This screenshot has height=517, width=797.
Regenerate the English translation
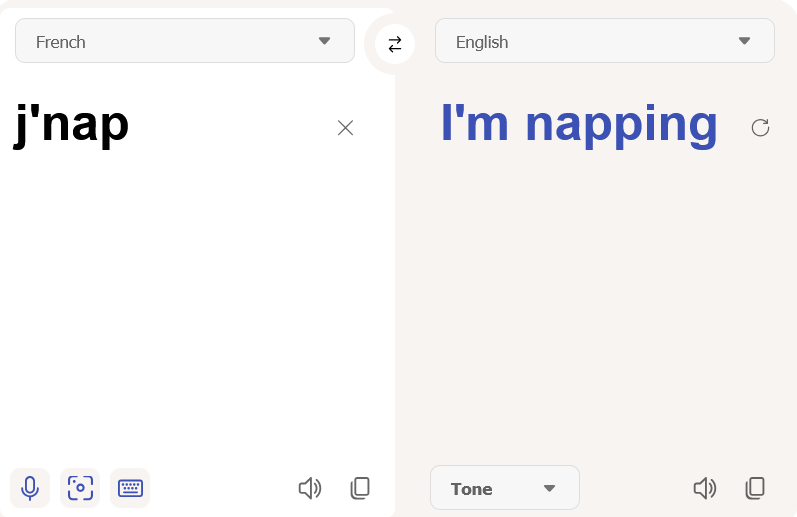[x=760, y=128]
